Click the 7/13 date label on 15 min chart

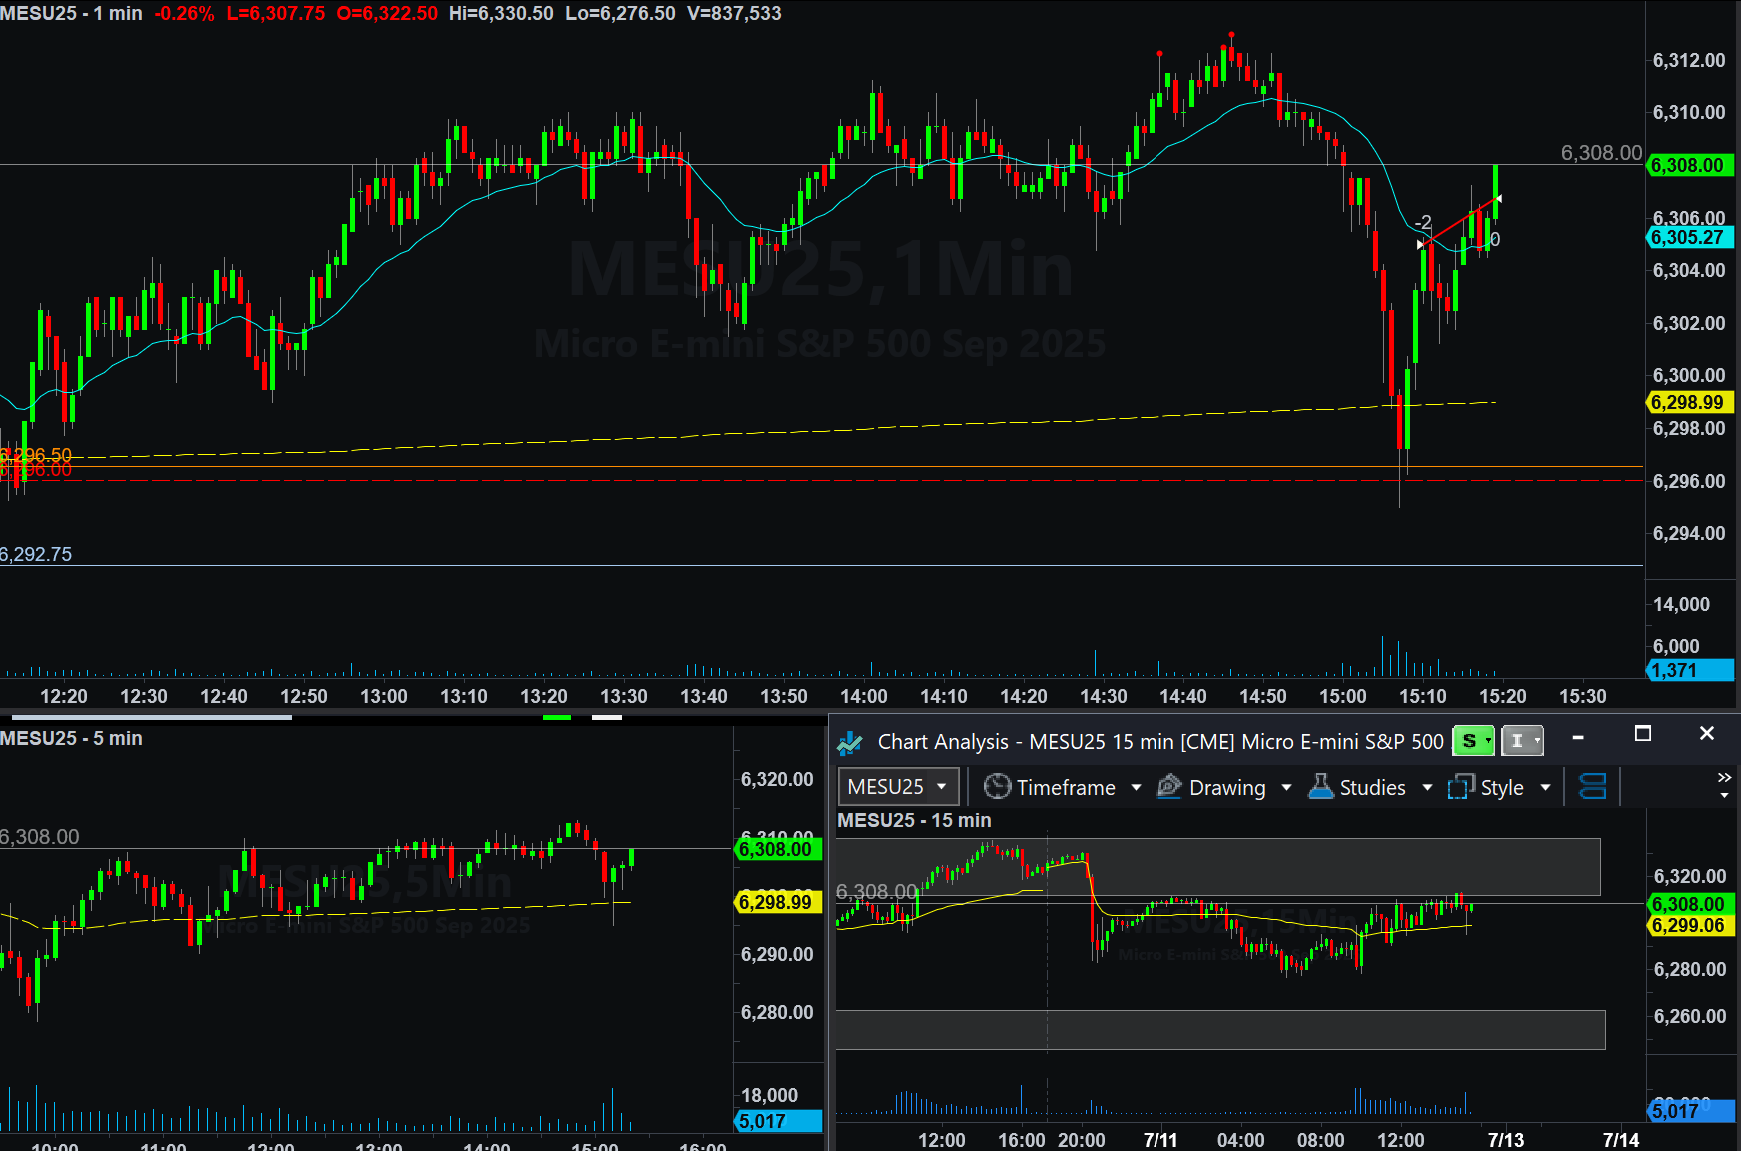pyautogui.click(x=1506, y=1140)
